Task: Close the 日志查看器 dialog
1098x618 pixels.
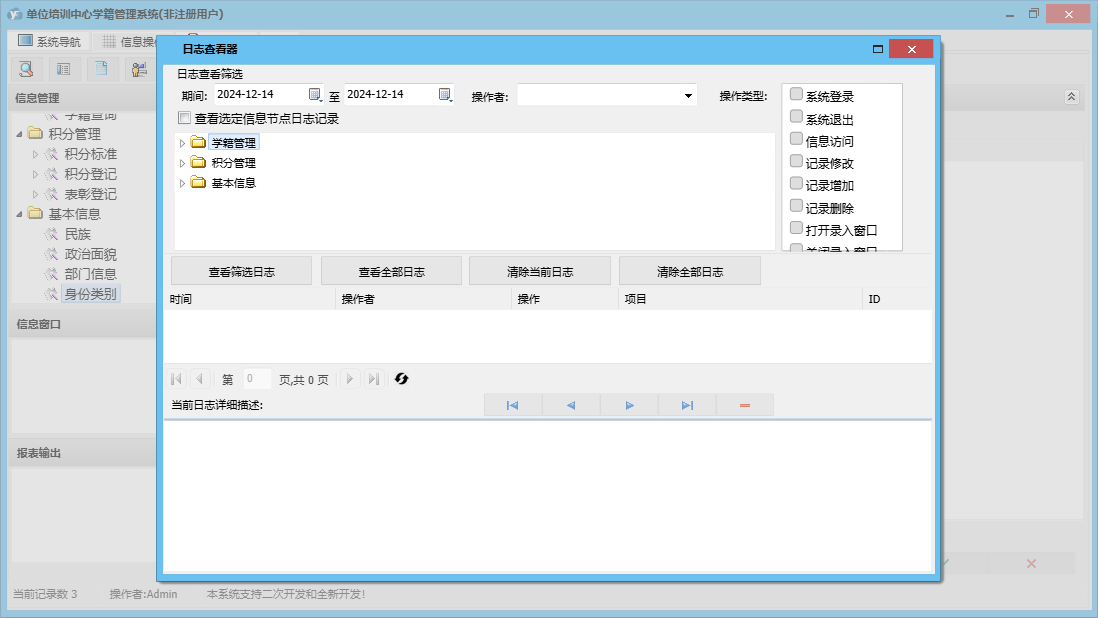Action: click(911, 49)
